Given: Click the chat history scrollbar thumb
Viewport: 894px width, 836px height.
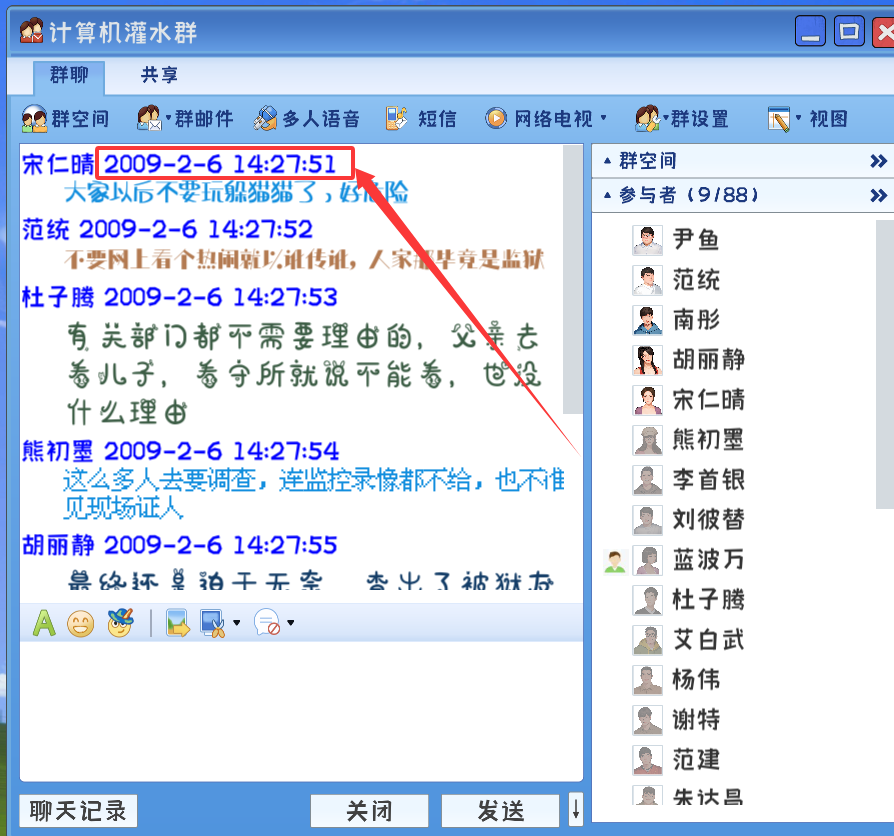Looking at the screenshot, I should coord(572,279).
